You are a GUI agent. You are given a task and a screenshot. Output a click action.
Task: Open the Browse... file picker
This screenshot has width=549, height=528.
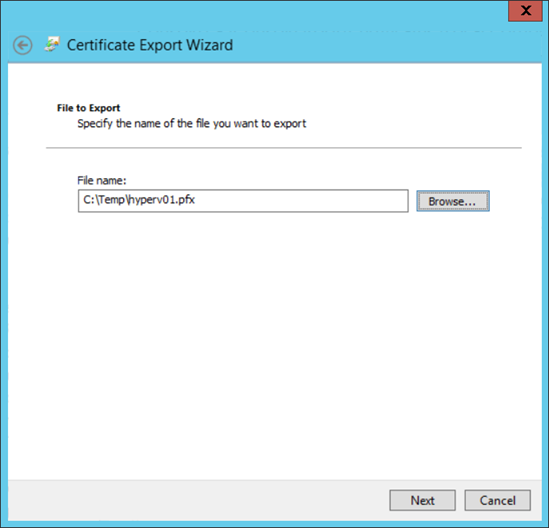[x=453, y=201]
